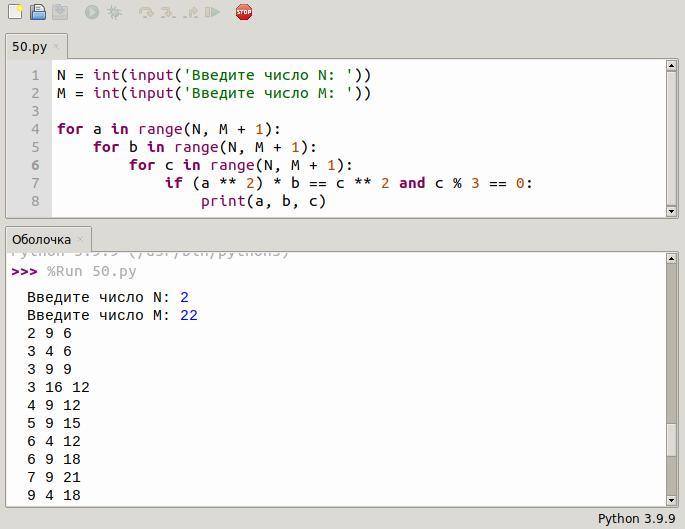Run the current script with green play icon

pos(92,13)
